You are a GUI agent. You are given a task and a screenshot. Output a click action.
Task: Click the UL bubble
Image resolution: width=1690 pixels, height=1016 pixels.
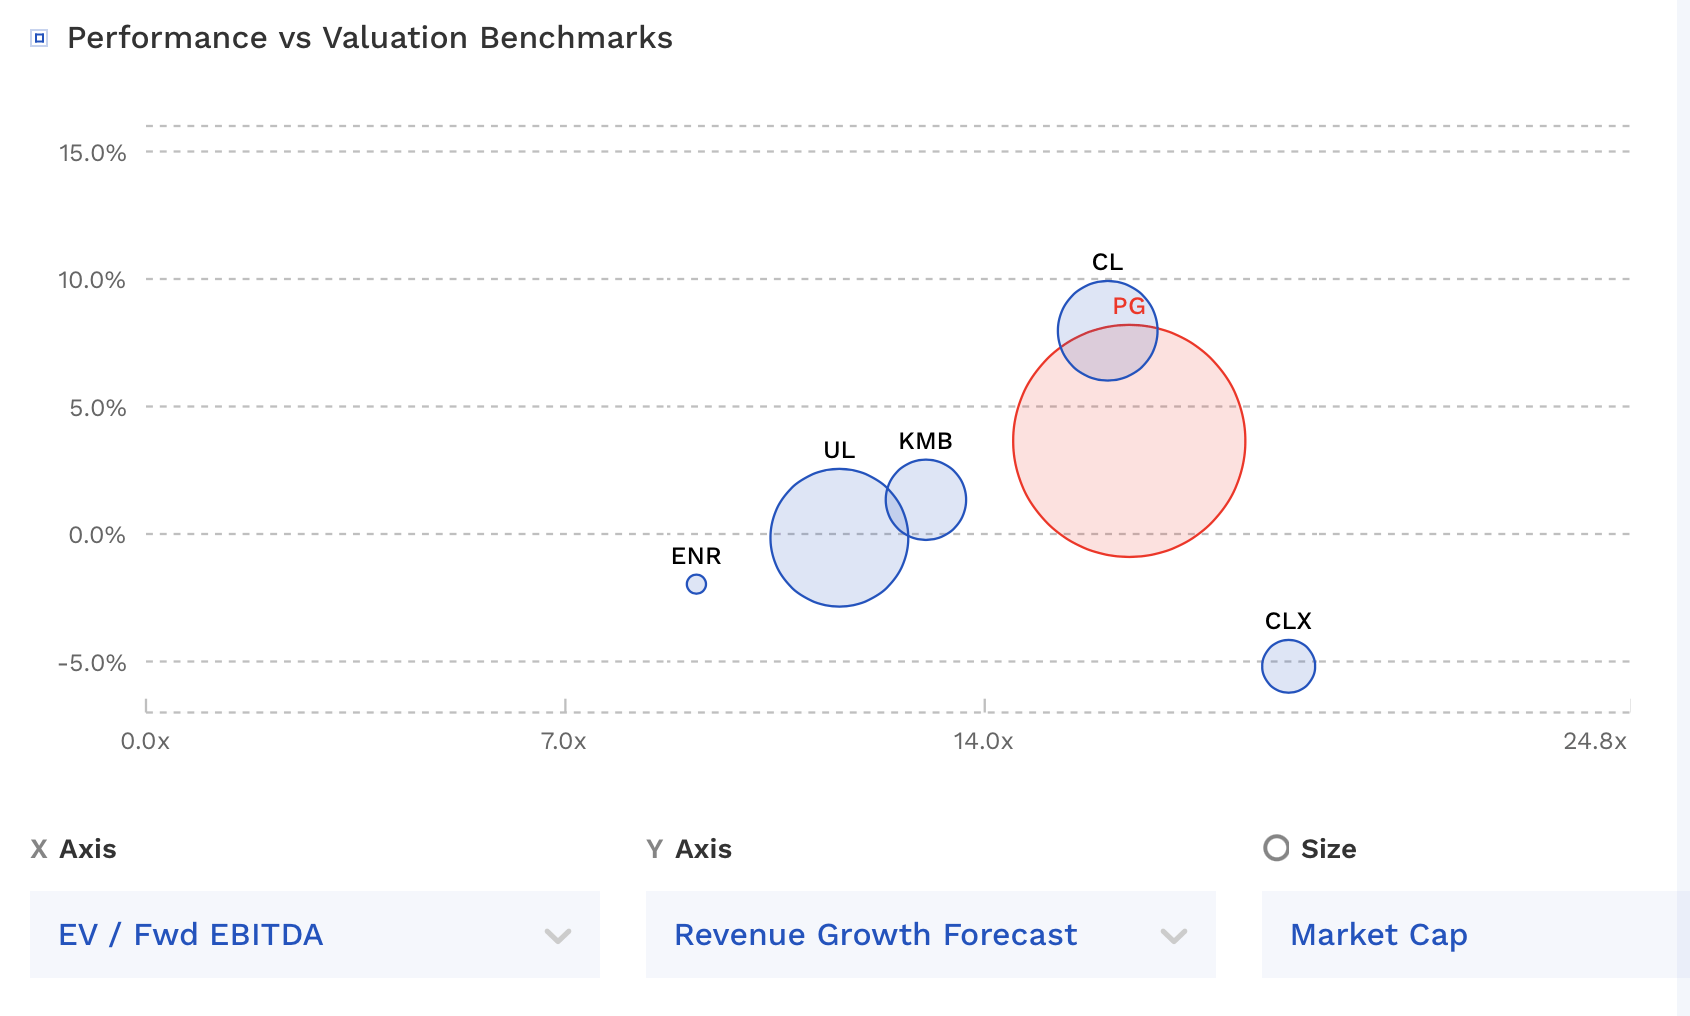[840, 535]
